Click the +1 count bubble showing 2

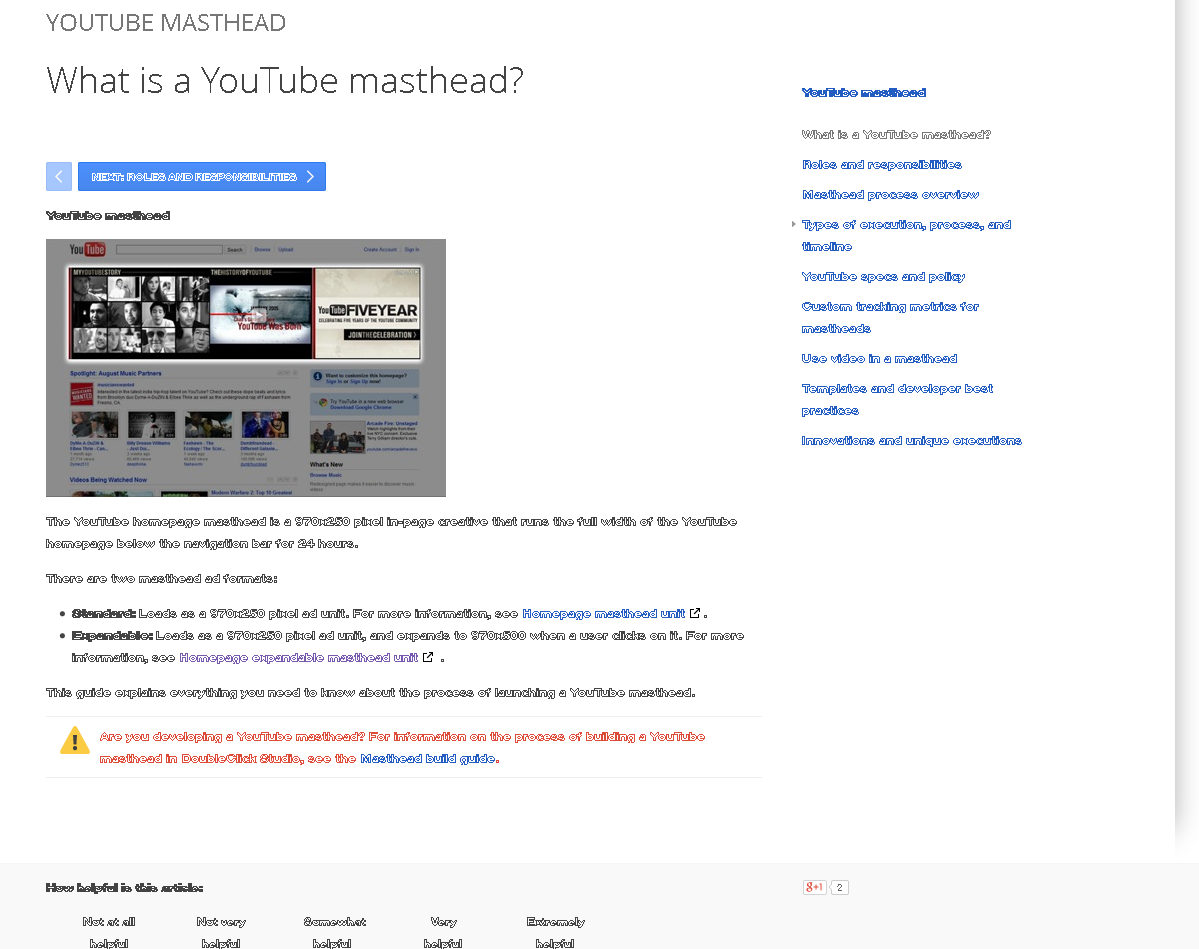point(840,887)
